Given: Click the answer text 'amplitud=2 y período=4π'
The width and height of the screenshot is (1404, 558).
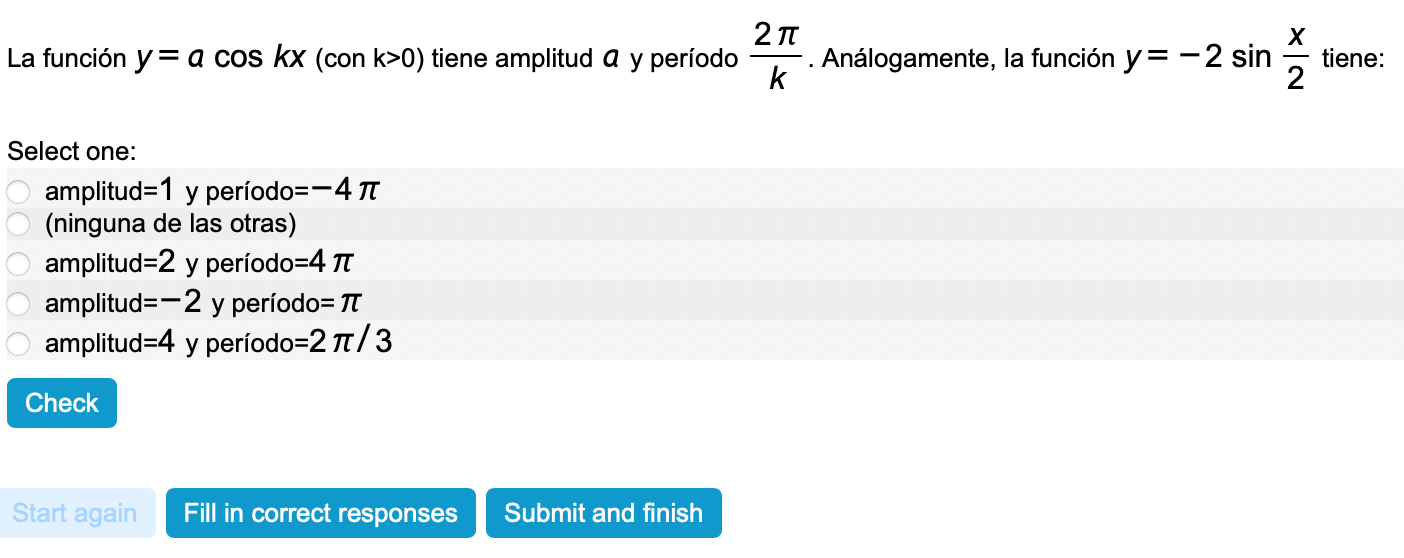Looking at the screenshot, I should (200, 264).
